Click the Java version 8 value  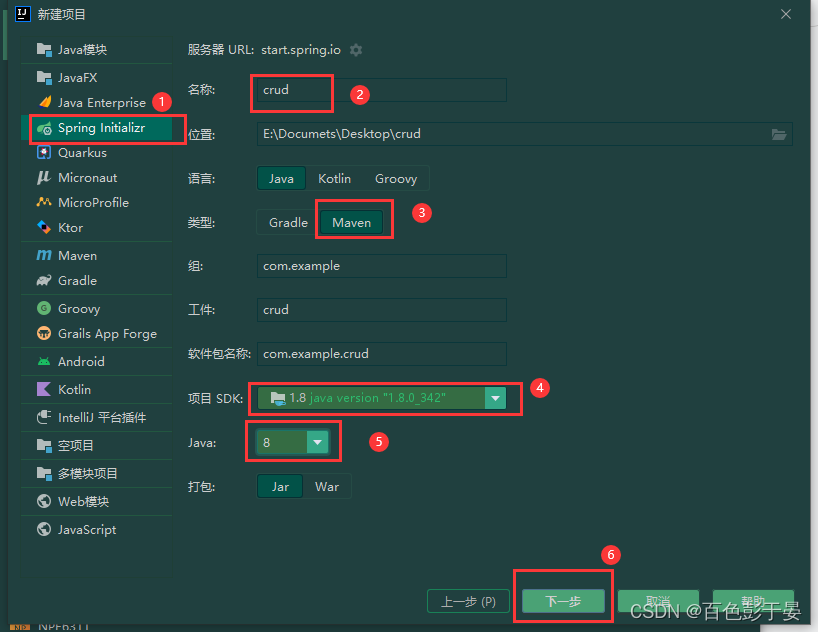pos(267,443)
